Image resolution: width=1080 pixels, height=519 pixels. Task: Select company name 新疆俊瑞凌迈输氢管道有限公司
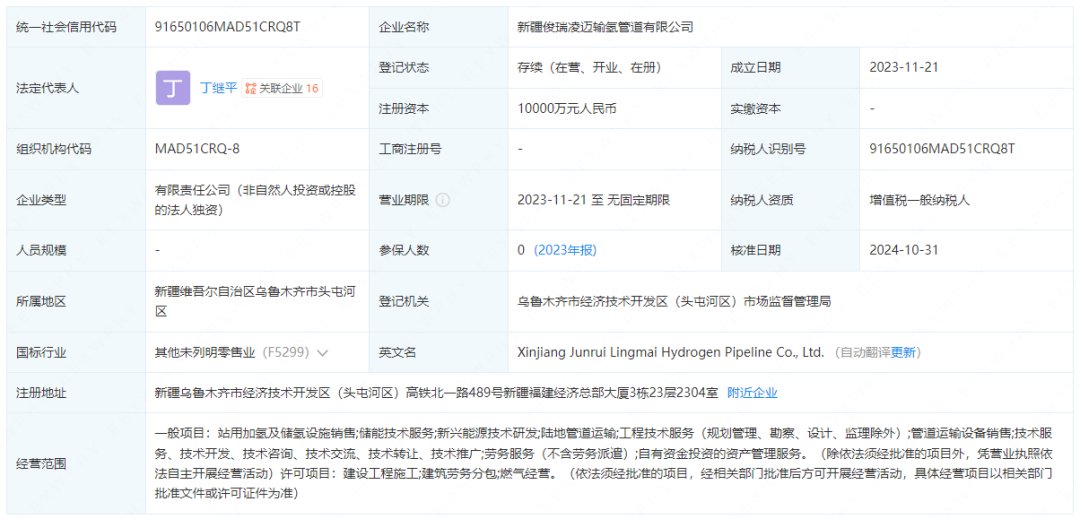pyautogui.click(x=605, y=27)
